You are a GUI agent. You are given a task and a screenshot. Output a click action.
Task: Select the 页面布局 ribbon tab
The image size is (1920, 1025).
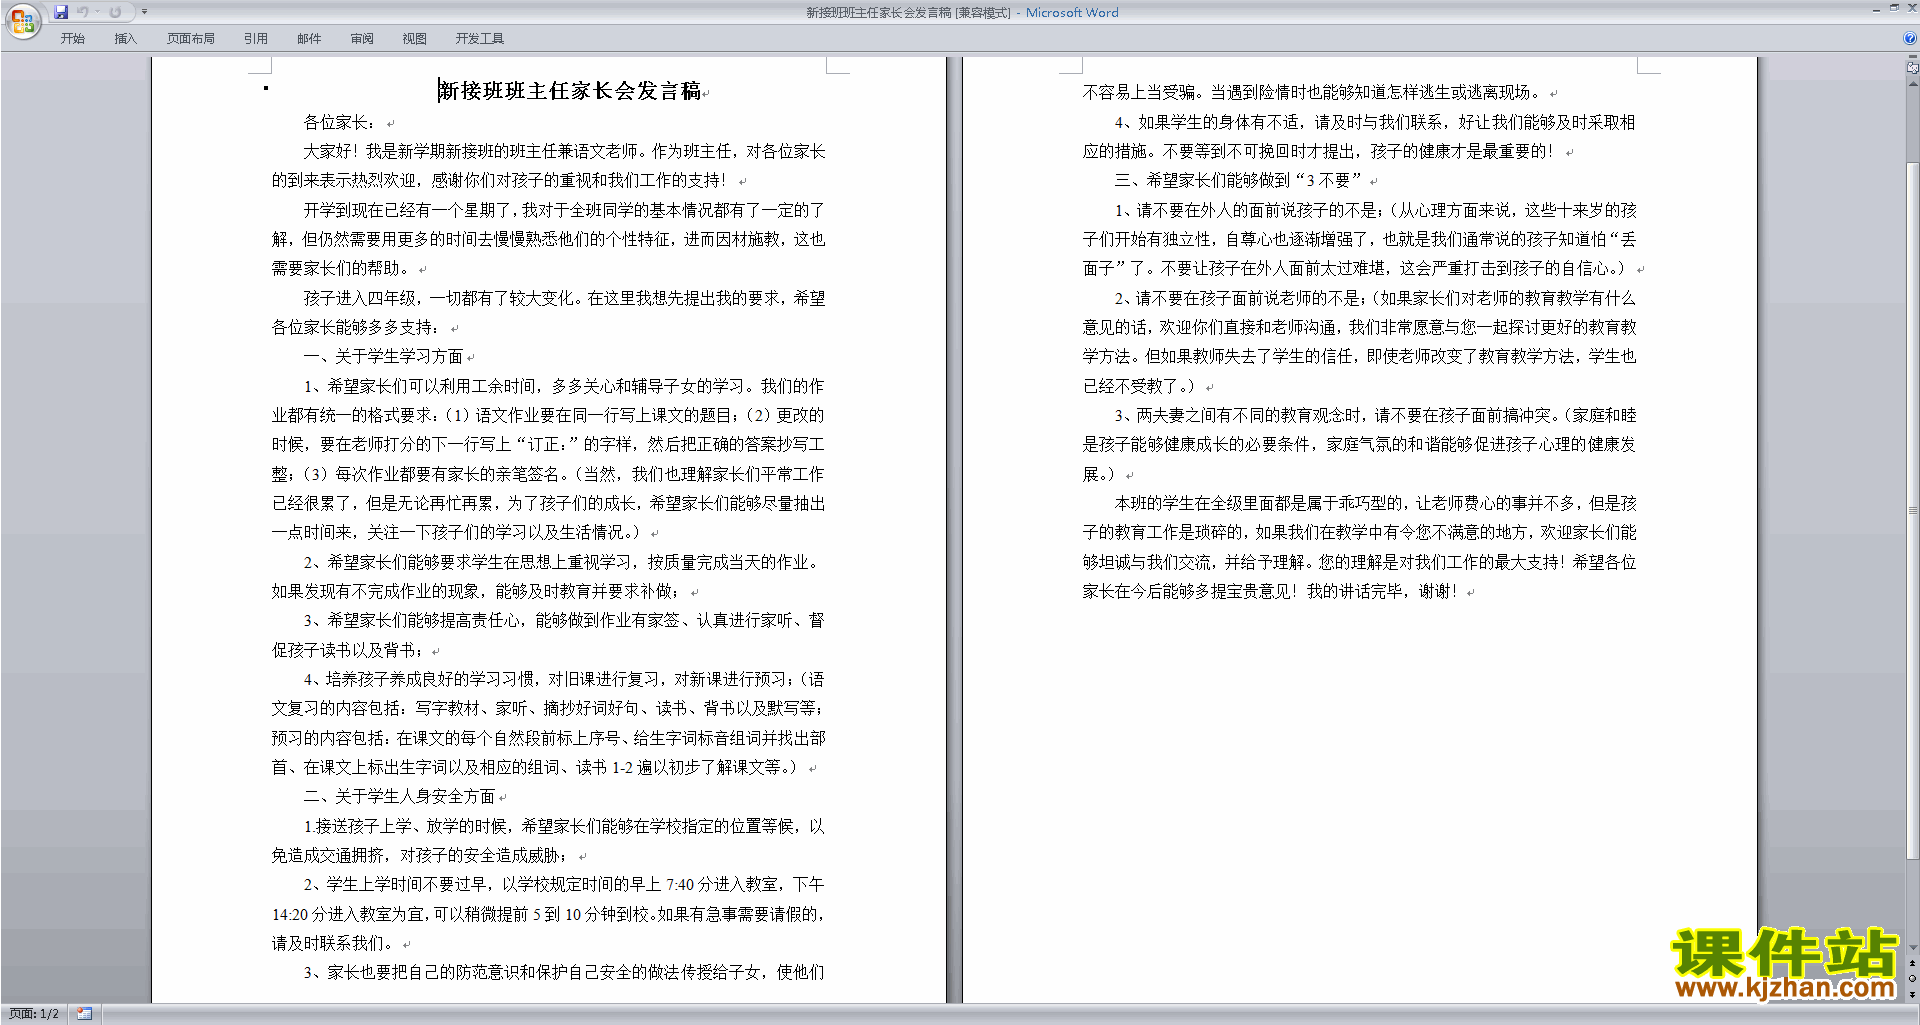(x=191, y=38)
